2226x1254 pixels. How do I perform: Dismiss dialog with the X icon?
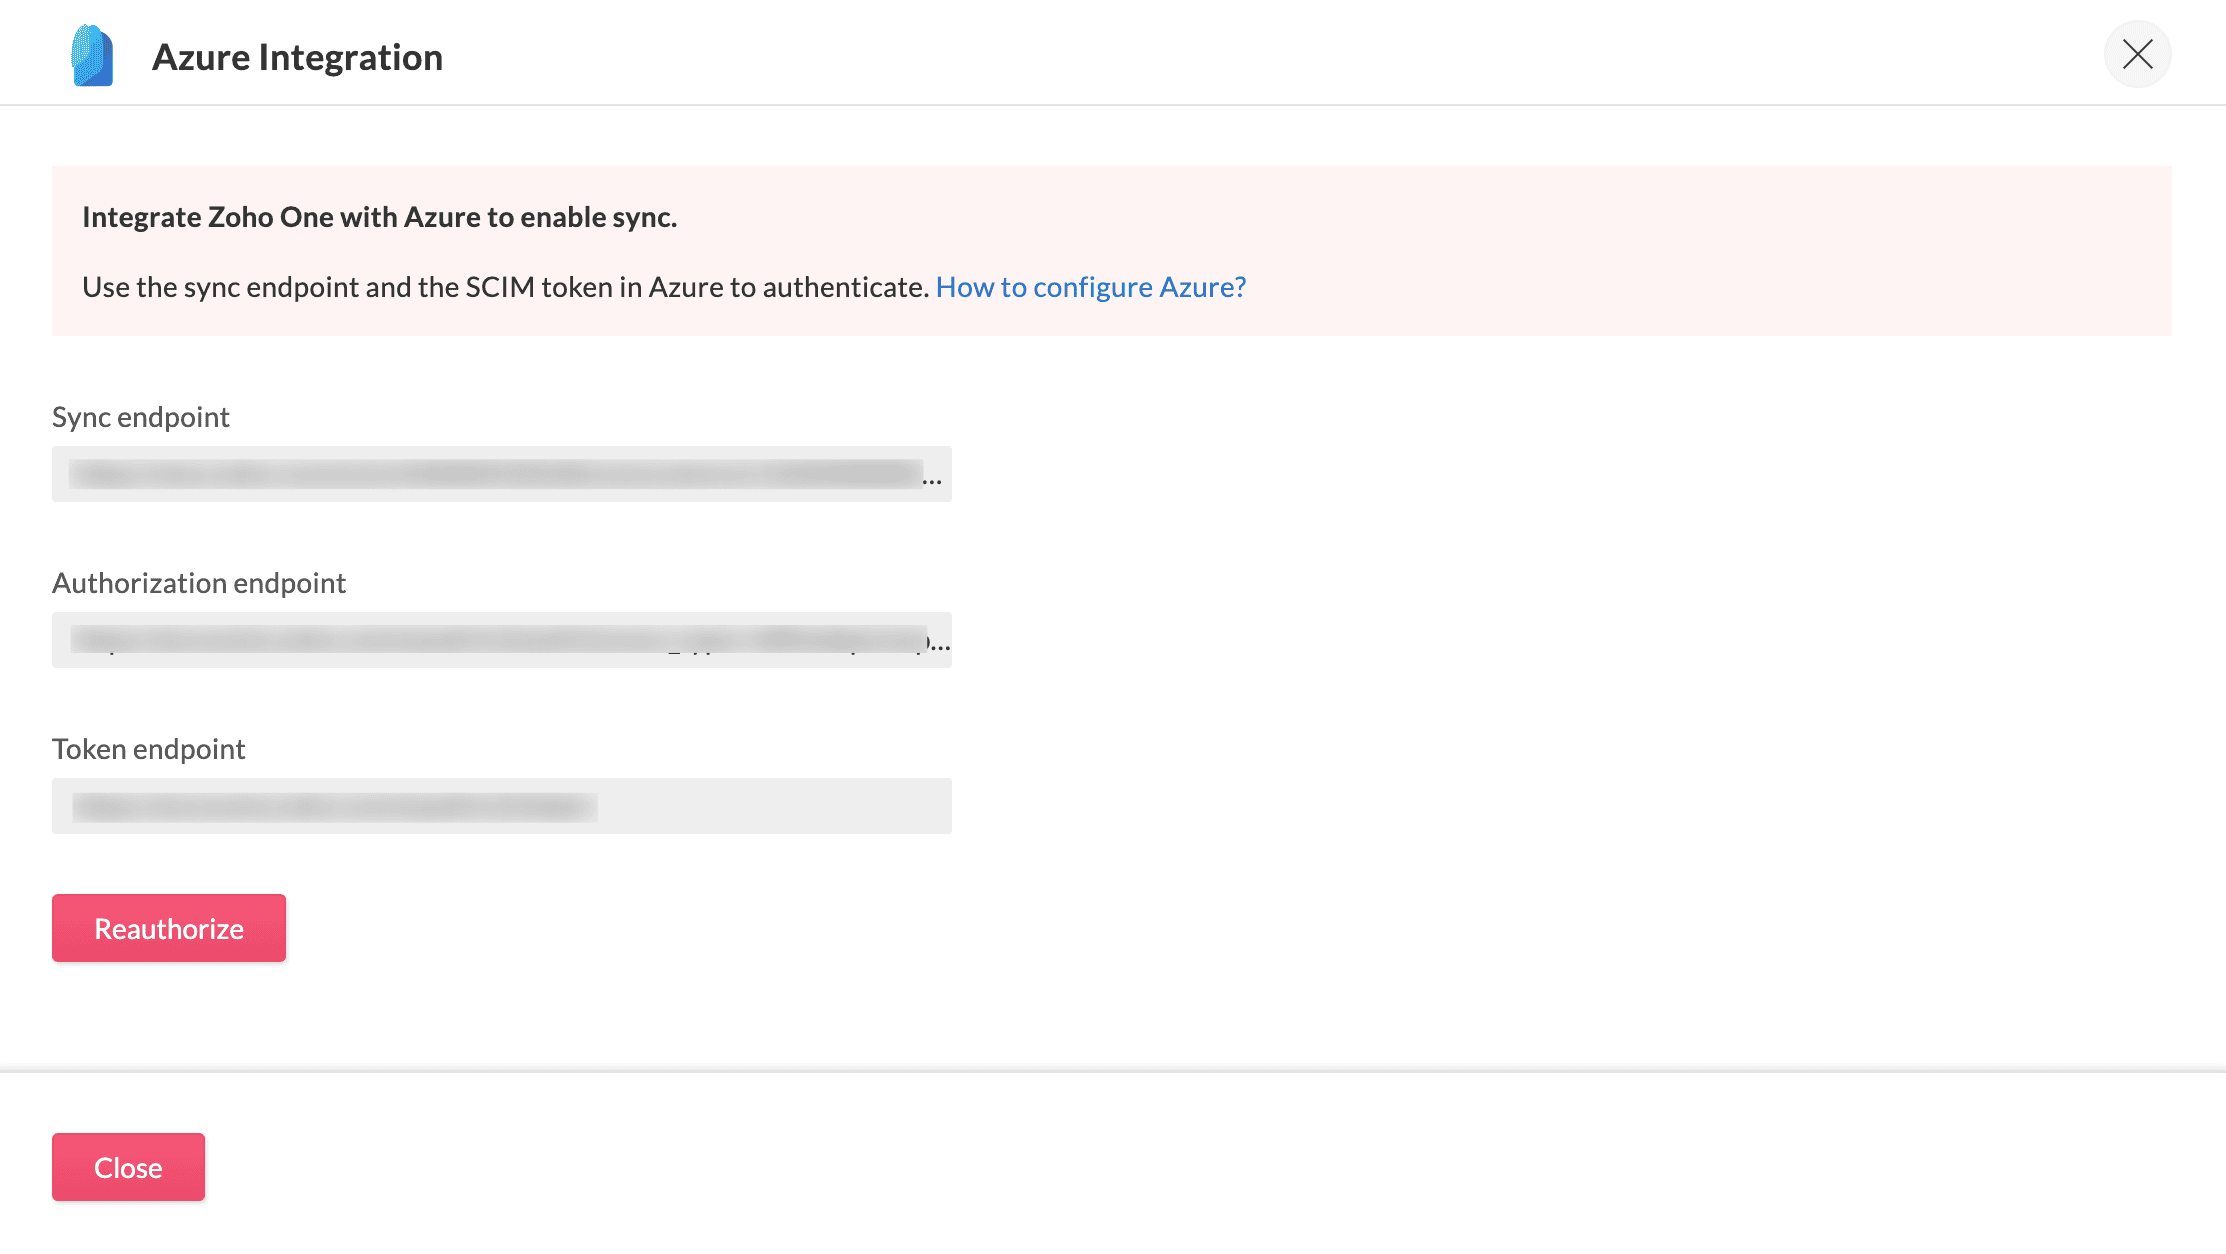coord(2137,54)
